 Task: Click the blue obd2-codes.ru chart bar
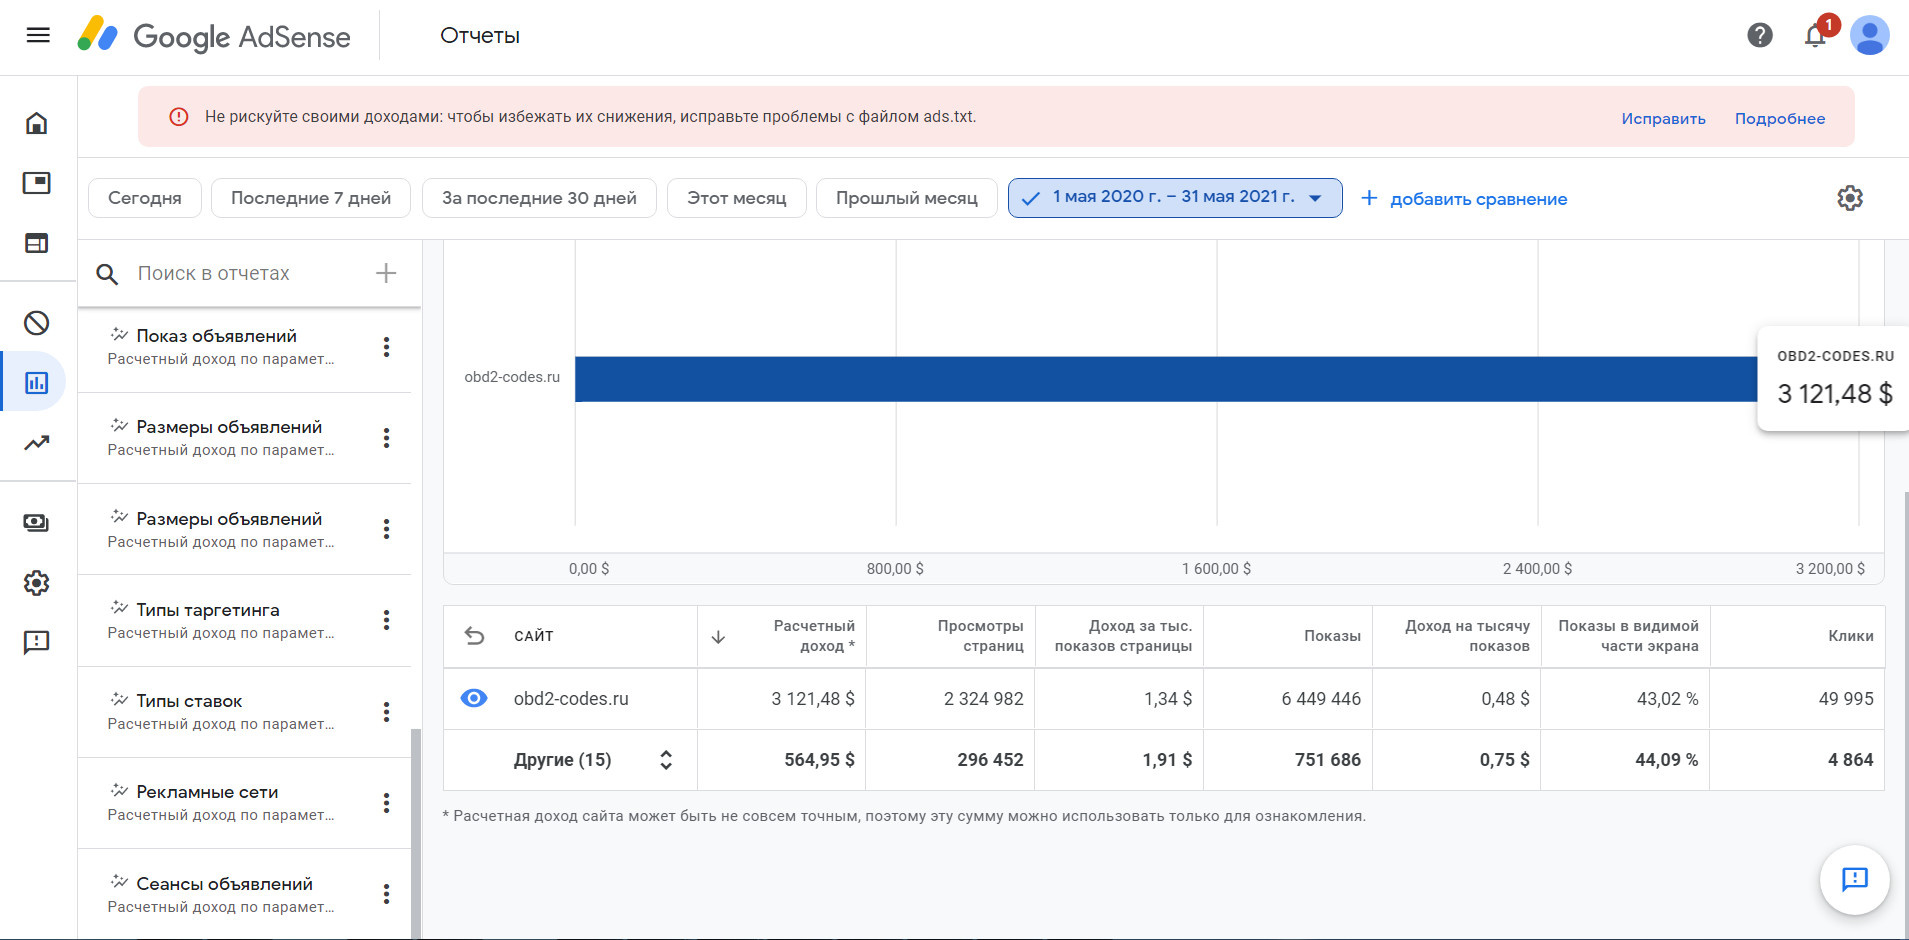pos(1165,379)
